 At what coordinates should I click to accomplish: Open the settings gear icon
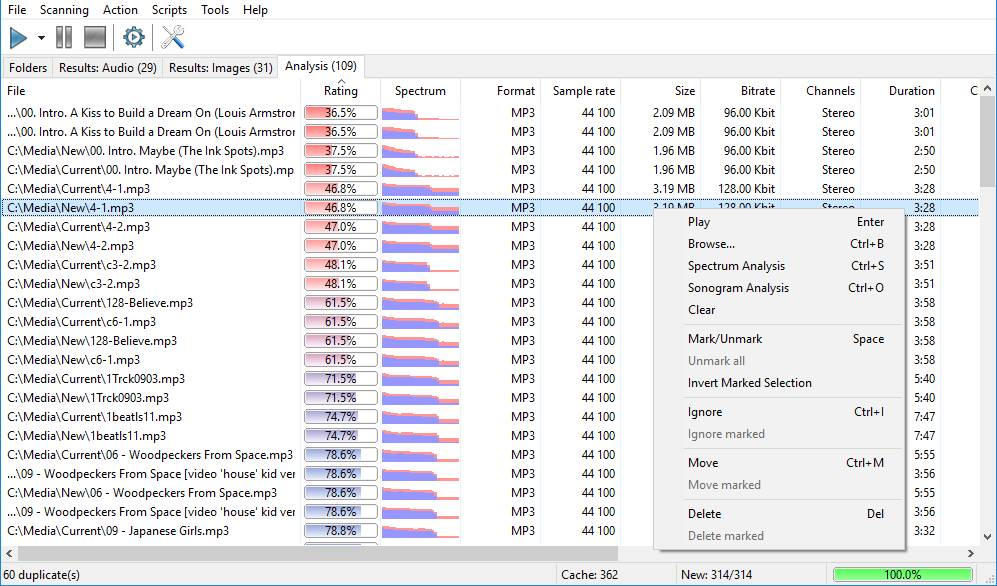[x=133, y=37]
